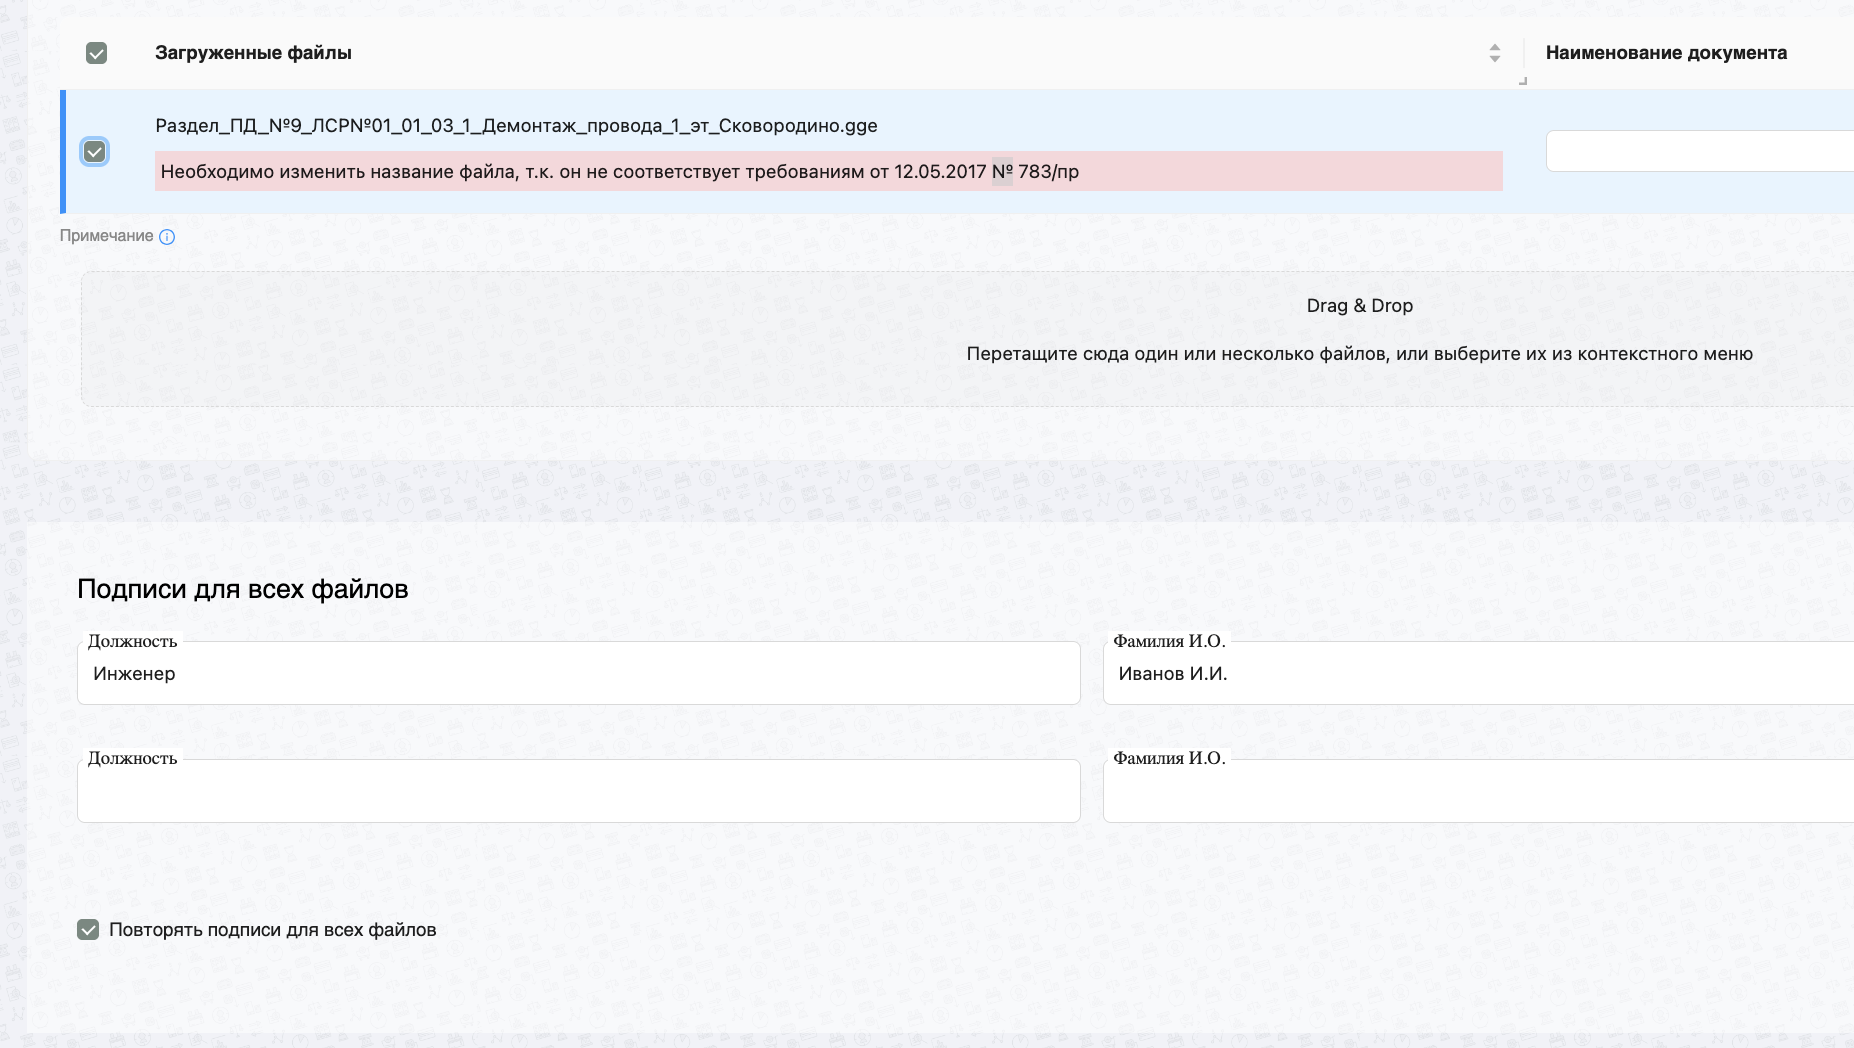Open the info icon beside Примечание
The height and width of the screenshot is (1048, 1854).
167,237
